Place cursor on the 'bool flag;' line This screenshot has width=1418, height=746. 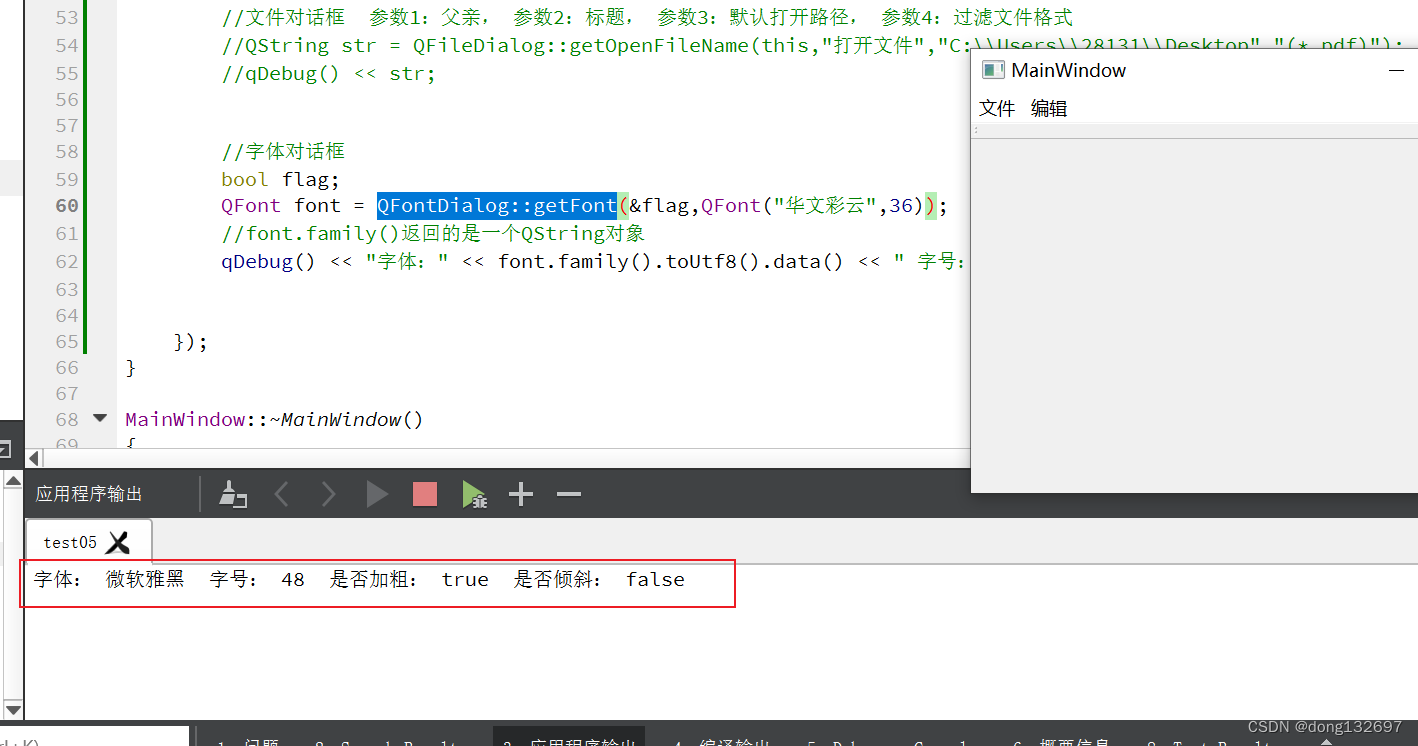(281, 179)
